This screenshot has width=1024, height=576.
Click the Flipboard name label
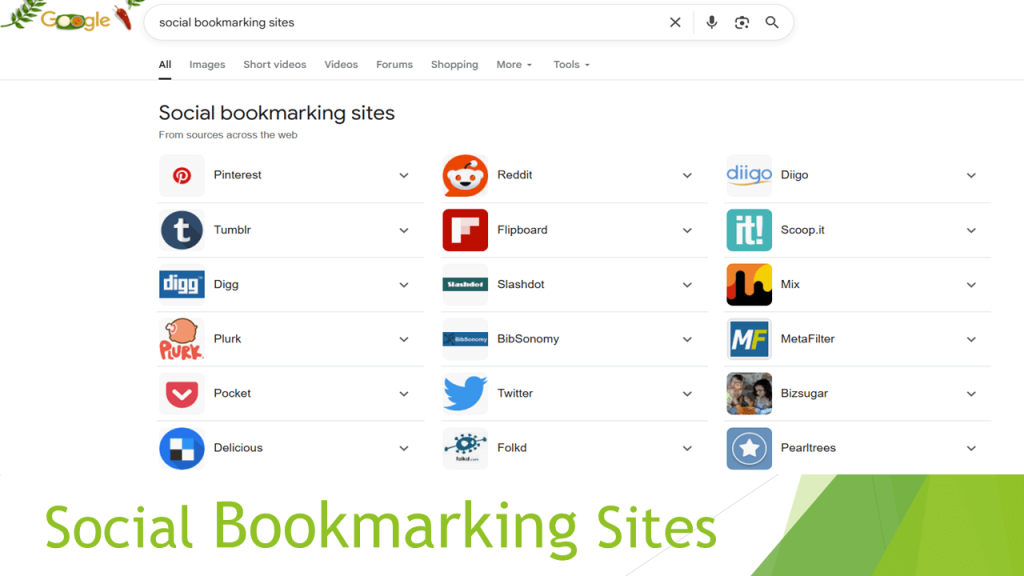click(x=522, y=230)
